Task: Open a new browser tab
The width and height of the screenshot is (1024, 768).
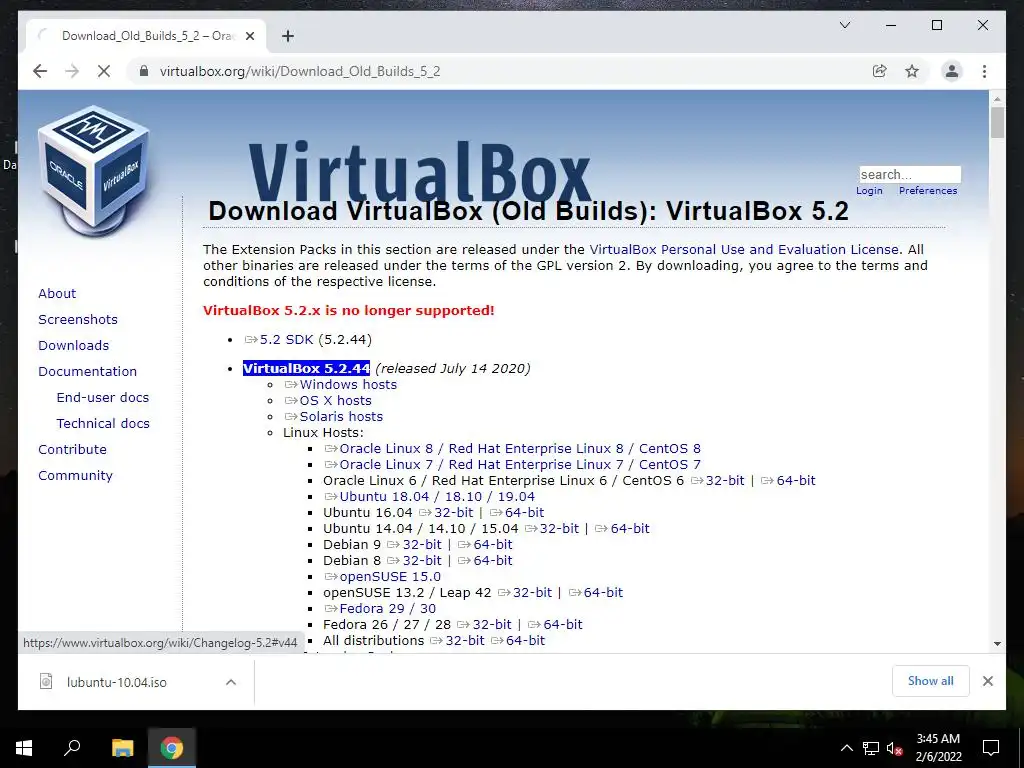Action: click(287, 36)
